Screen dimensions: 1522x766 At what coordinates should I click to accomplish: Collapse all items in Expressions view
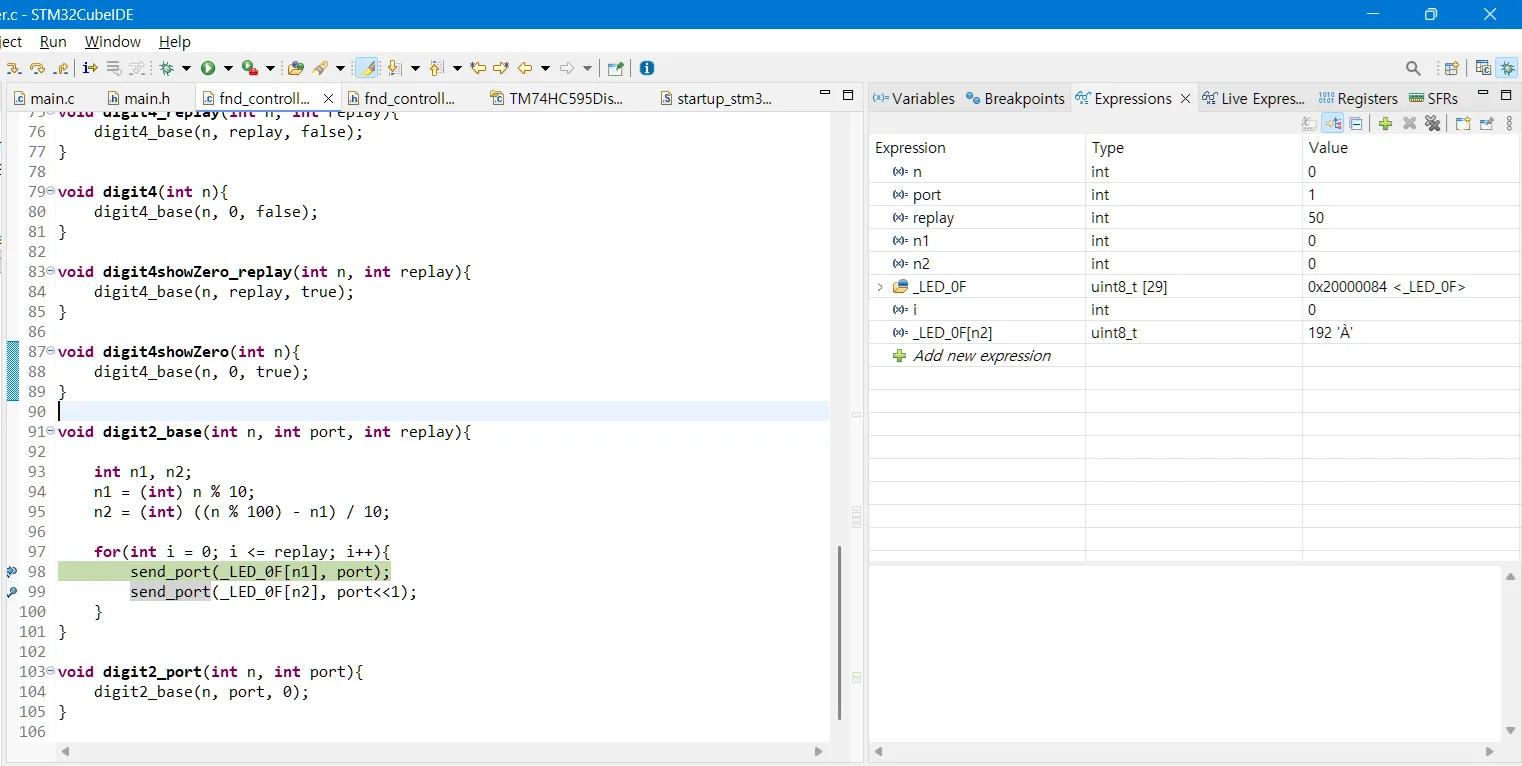coord(1357,123)
